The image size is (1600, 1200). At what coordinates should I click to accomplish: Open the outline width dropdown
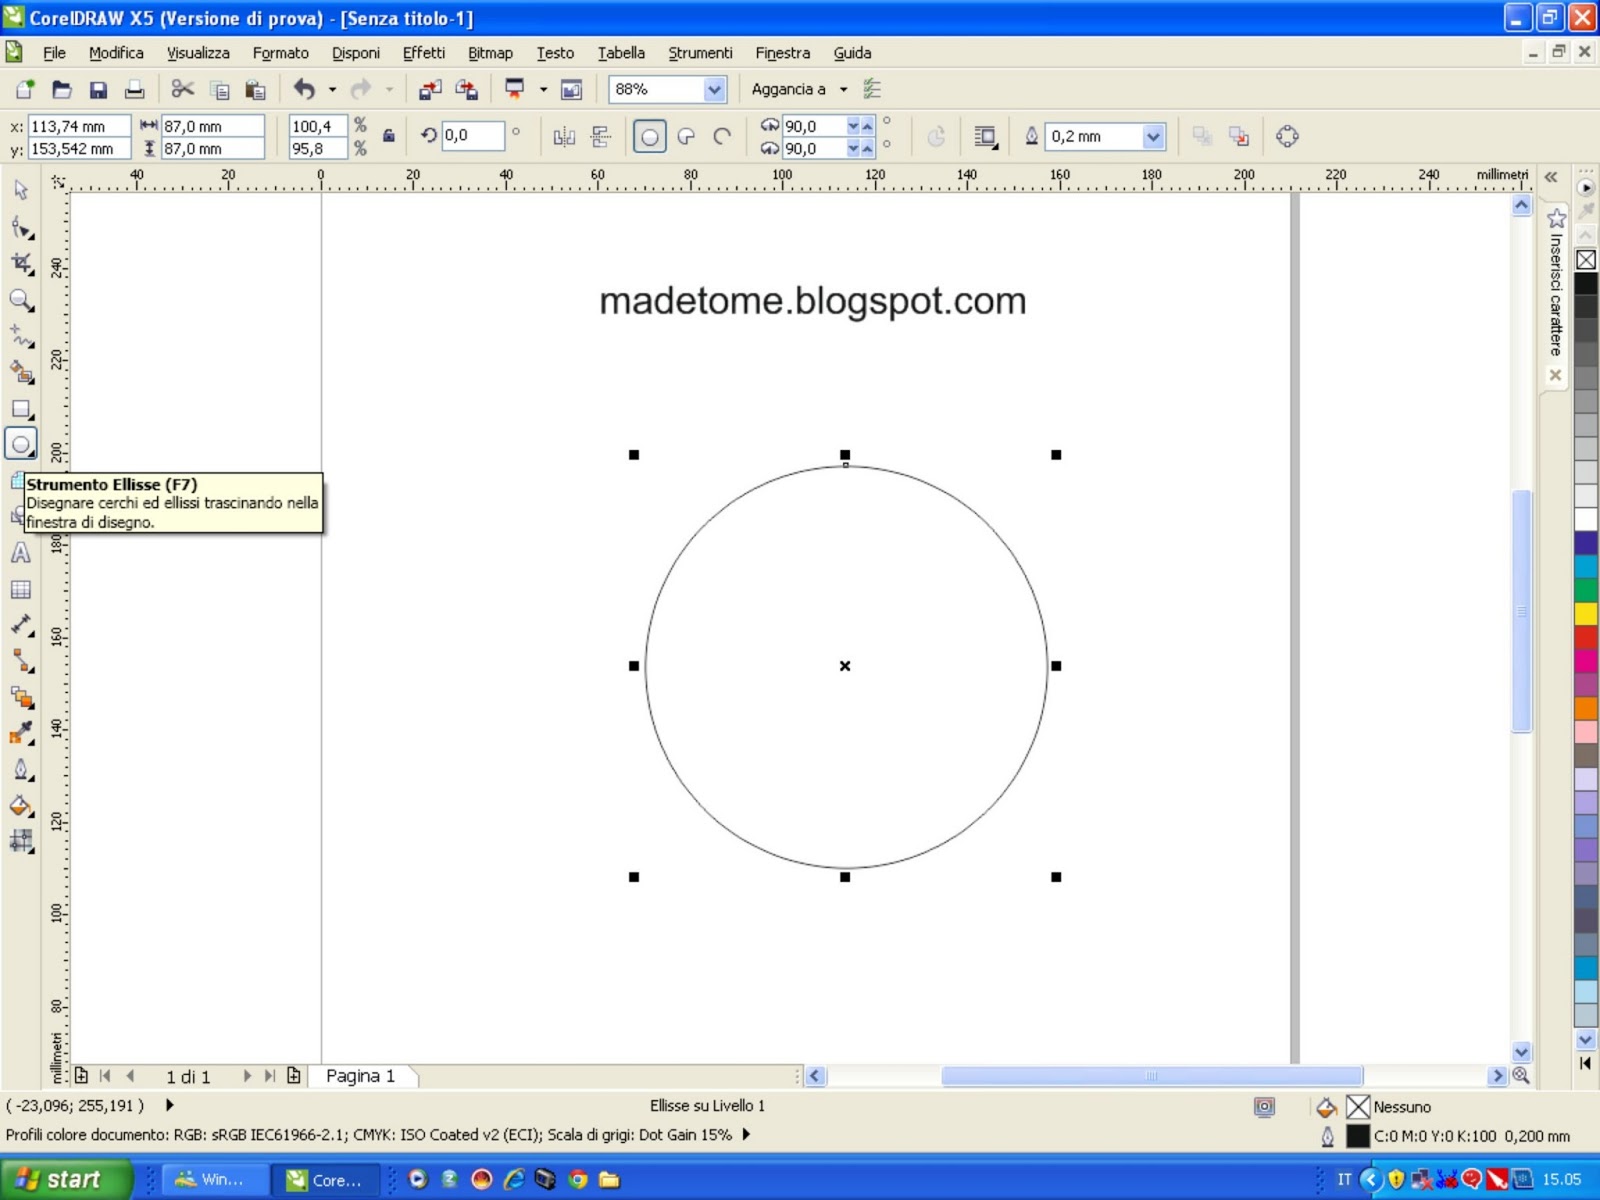(x=1154, y=136)
